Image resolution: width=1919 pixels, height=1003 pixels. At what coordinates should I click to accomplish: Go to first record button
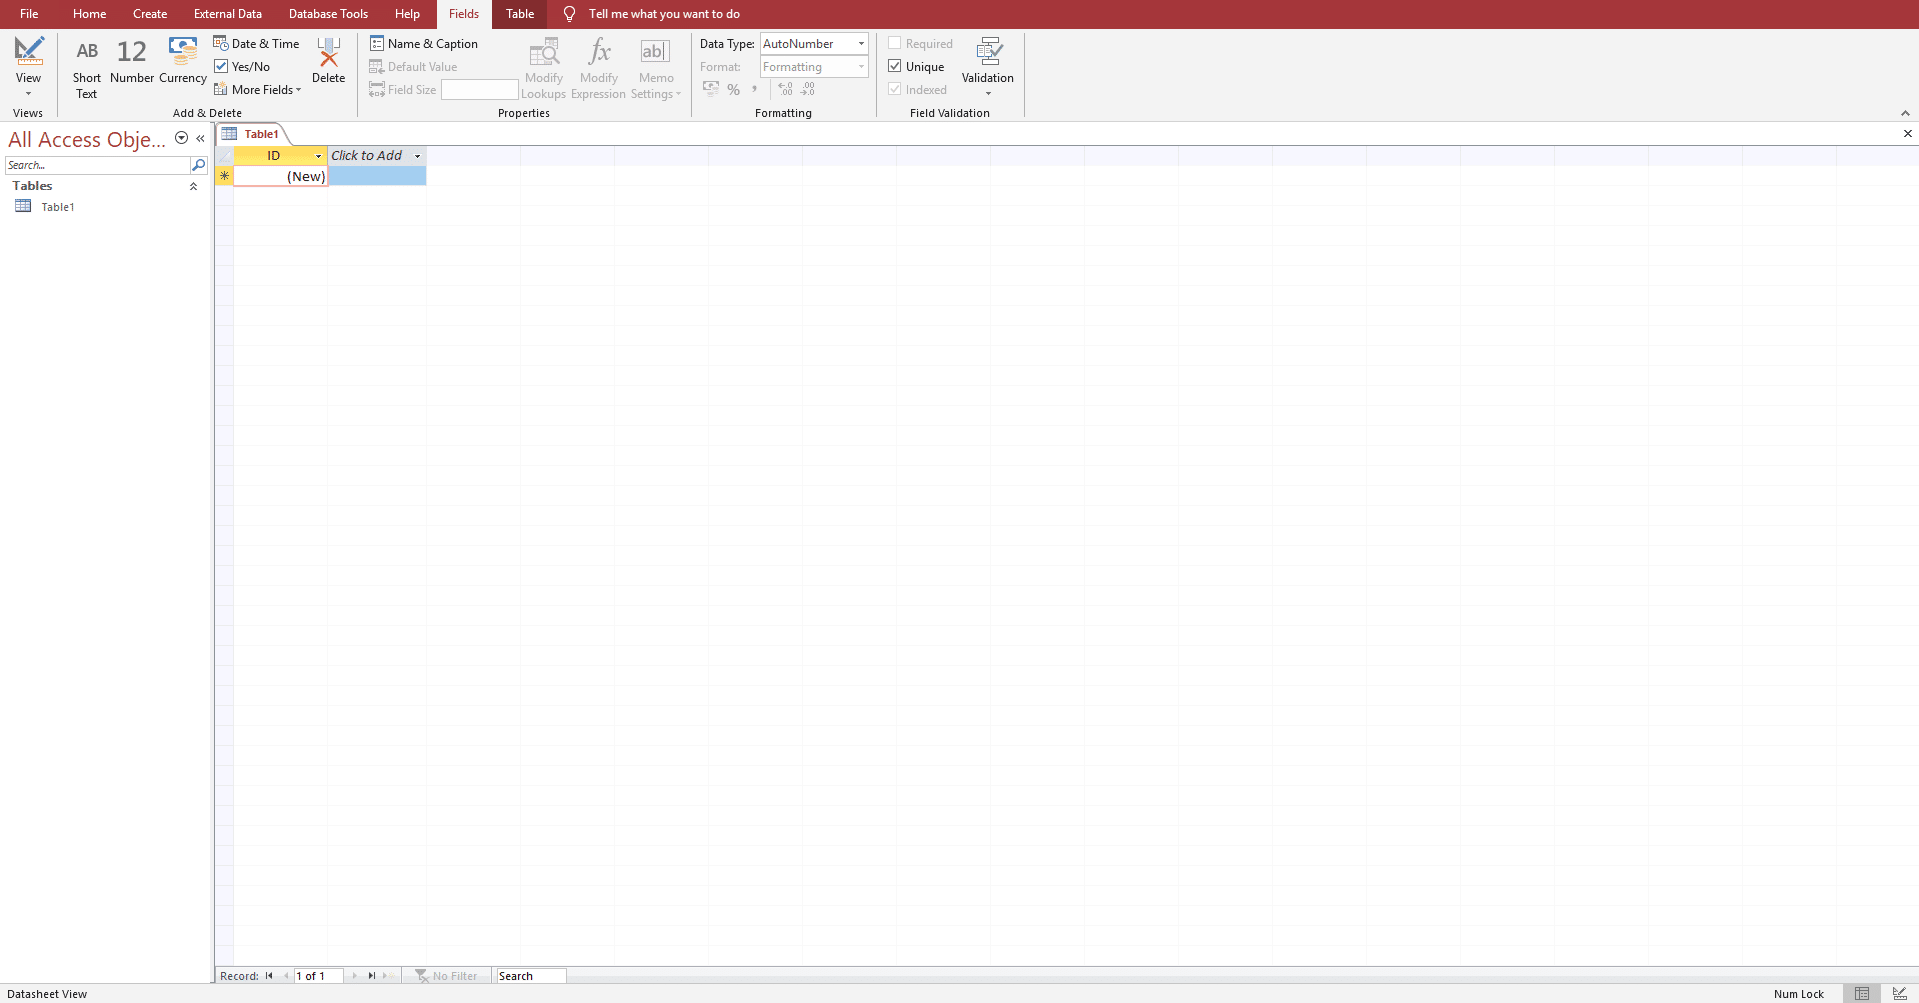click(269, 976)
